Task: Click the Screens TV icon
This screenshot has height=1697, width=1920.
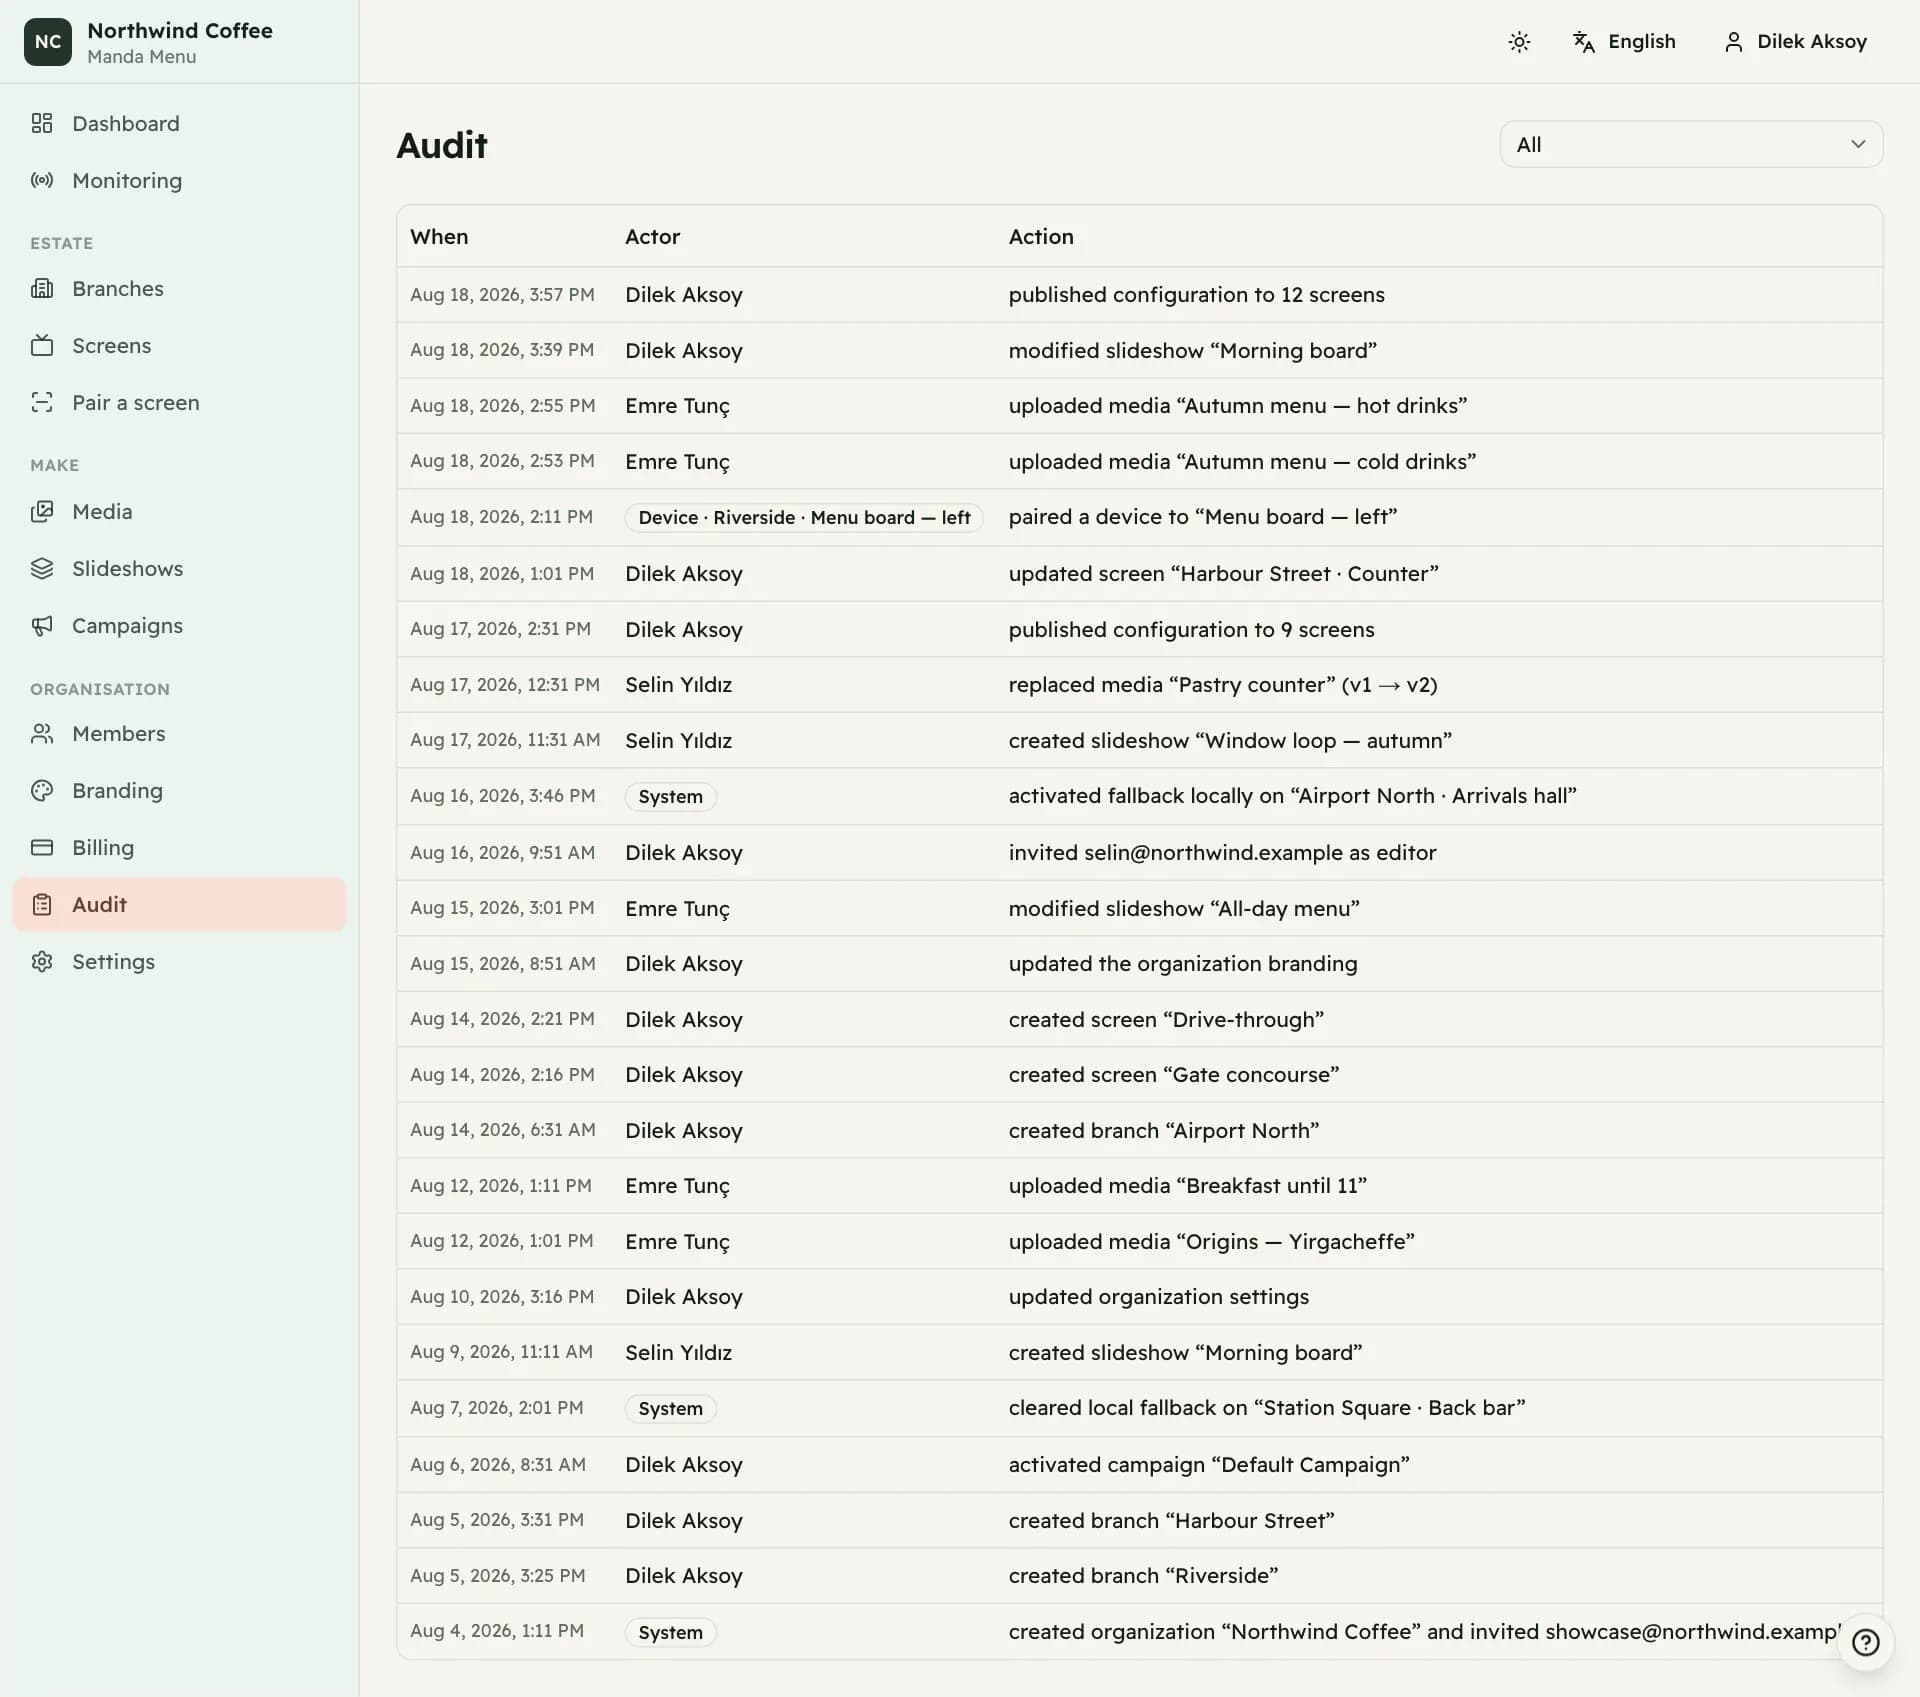Action: tap(42, 345)
